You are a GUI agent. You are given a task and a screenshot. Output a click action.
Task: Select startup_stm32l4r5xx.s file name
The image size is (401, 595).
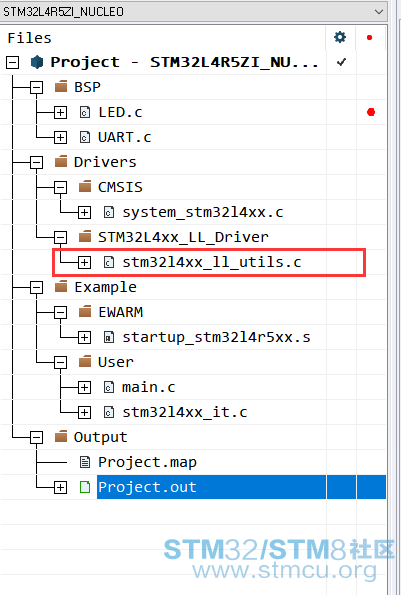point(216,337)
